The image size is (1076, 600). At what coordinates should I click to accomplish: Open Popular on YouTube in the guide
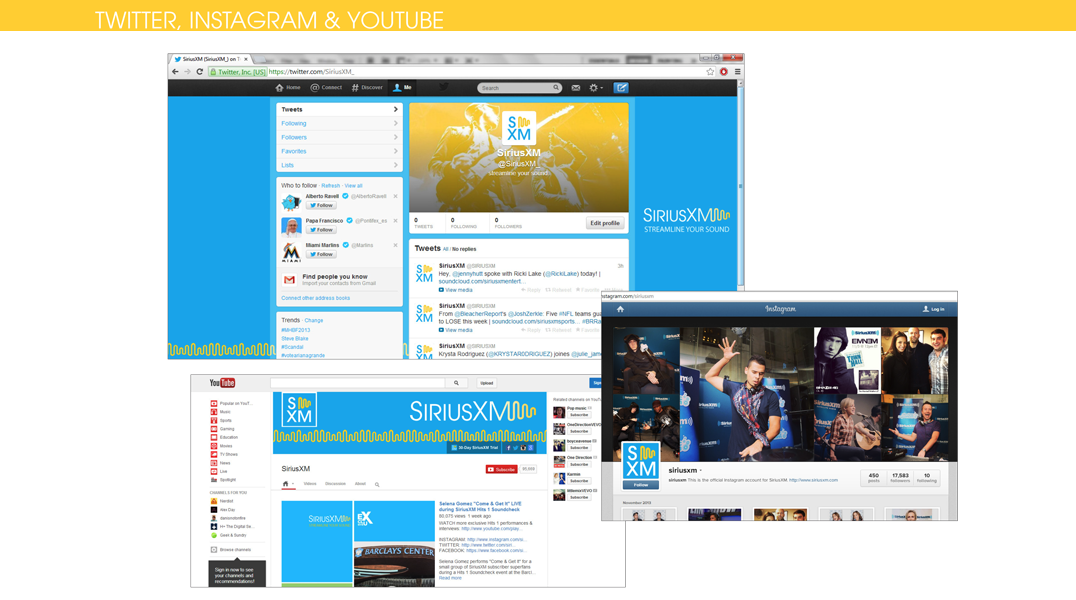231,404
